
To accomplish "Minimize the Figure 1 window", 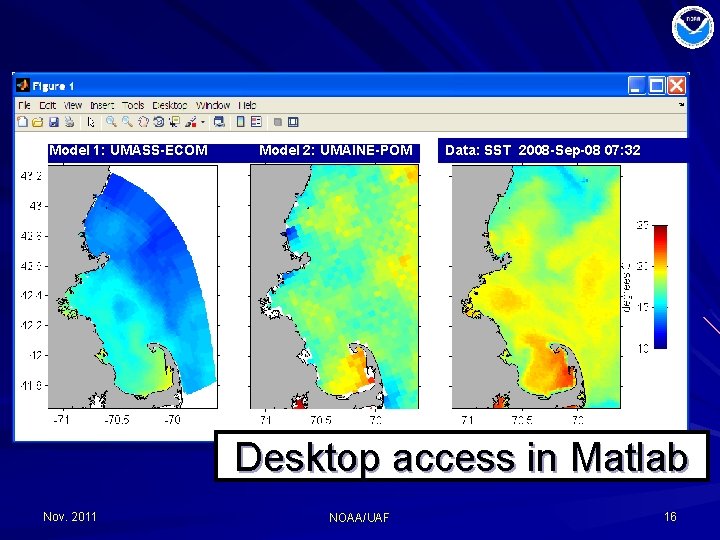I will click(x=636, y=85).
